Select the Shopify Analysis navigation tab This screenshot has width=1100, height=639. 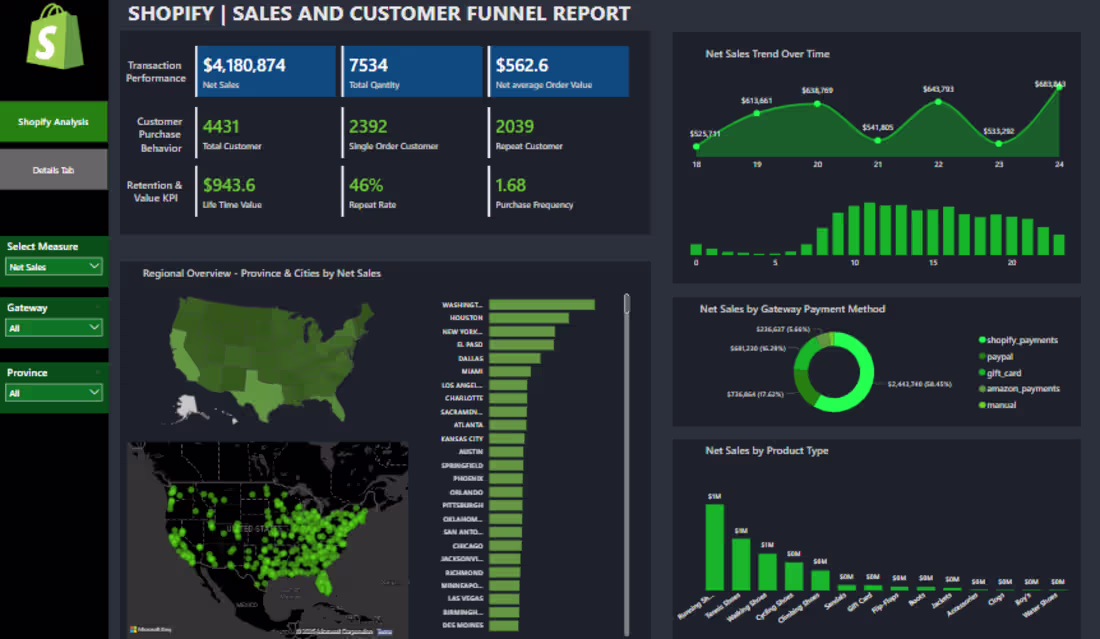[x=54, y=121]
